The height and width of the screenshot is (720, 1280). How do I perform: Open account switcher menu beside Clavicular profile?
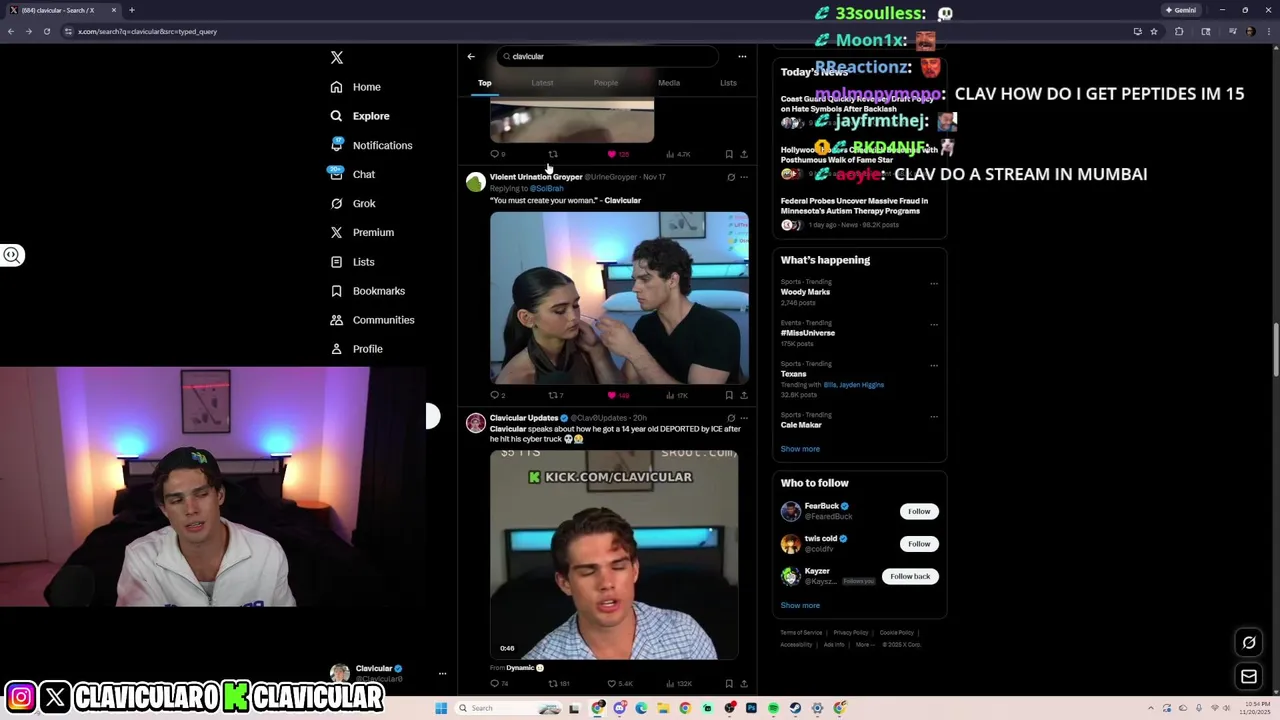442,673
